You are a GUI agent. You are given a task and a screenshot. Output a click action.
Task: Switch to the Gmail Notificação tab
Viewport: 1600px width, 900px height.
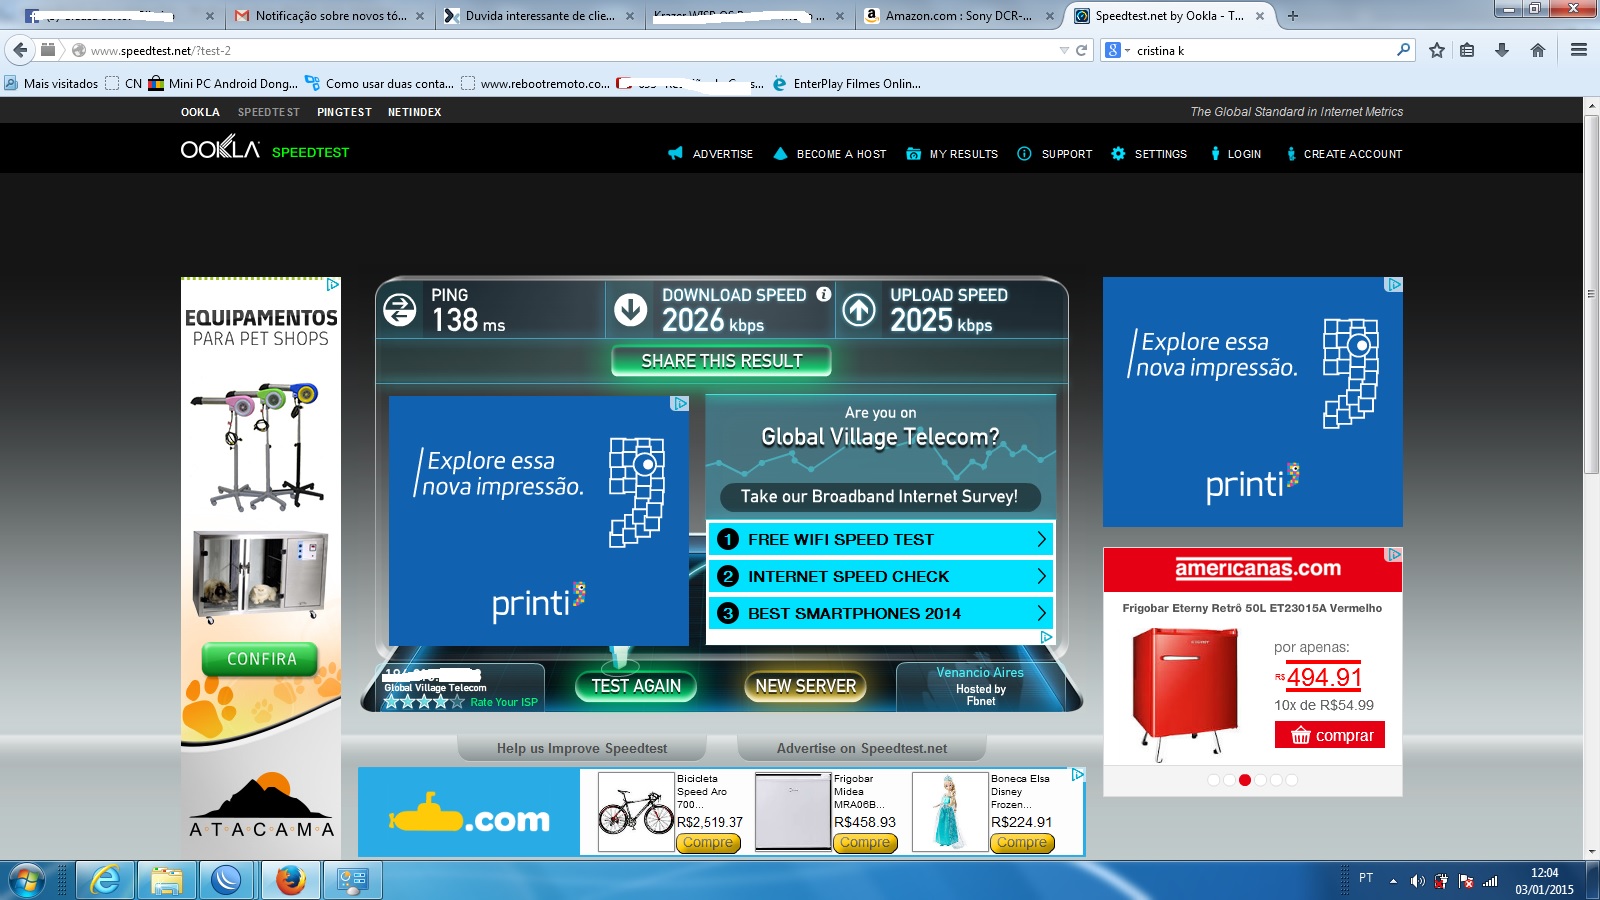tap(328, 16)
